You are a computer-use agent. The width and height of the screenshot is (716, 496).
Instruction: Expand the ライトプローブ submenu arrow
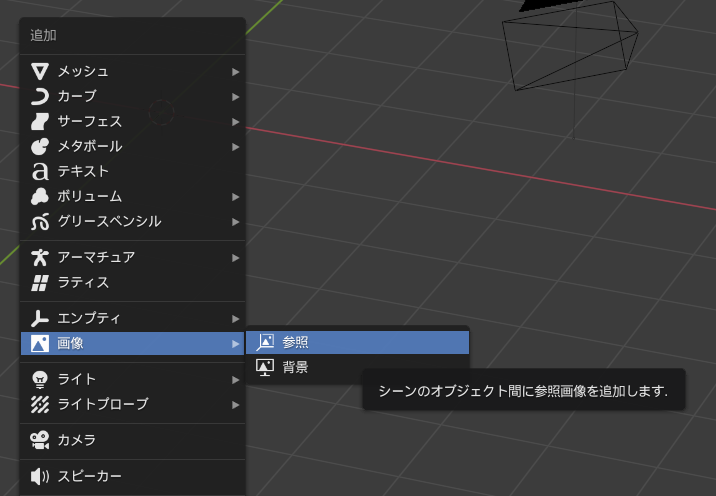(x=235, y=405)
